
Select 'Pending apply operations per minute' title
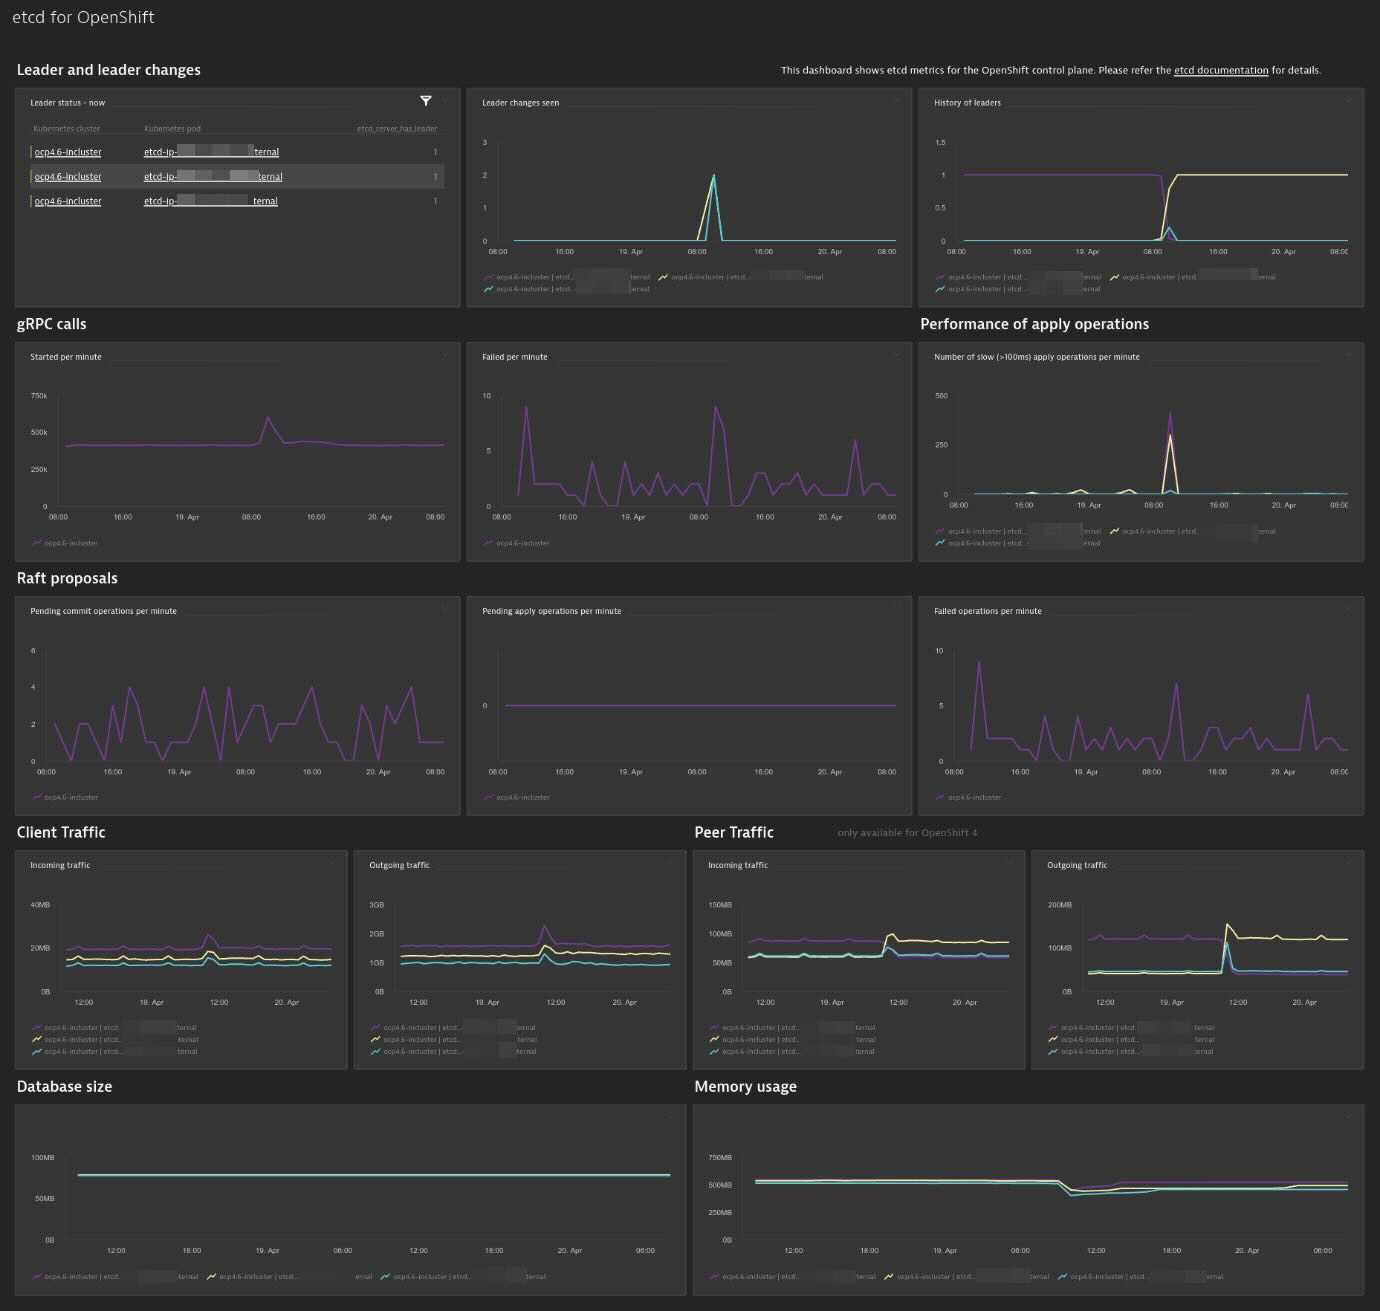[x=552, y=611]
